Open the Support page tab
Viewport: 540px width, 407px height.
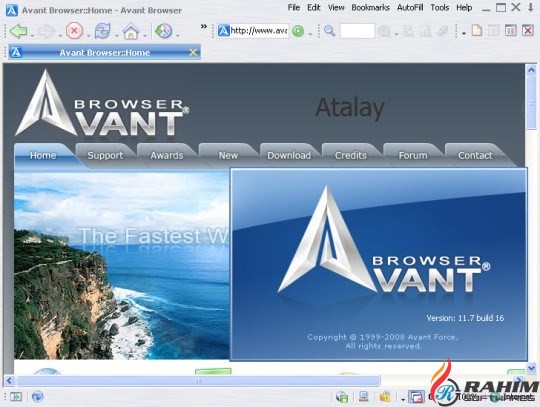105,156
